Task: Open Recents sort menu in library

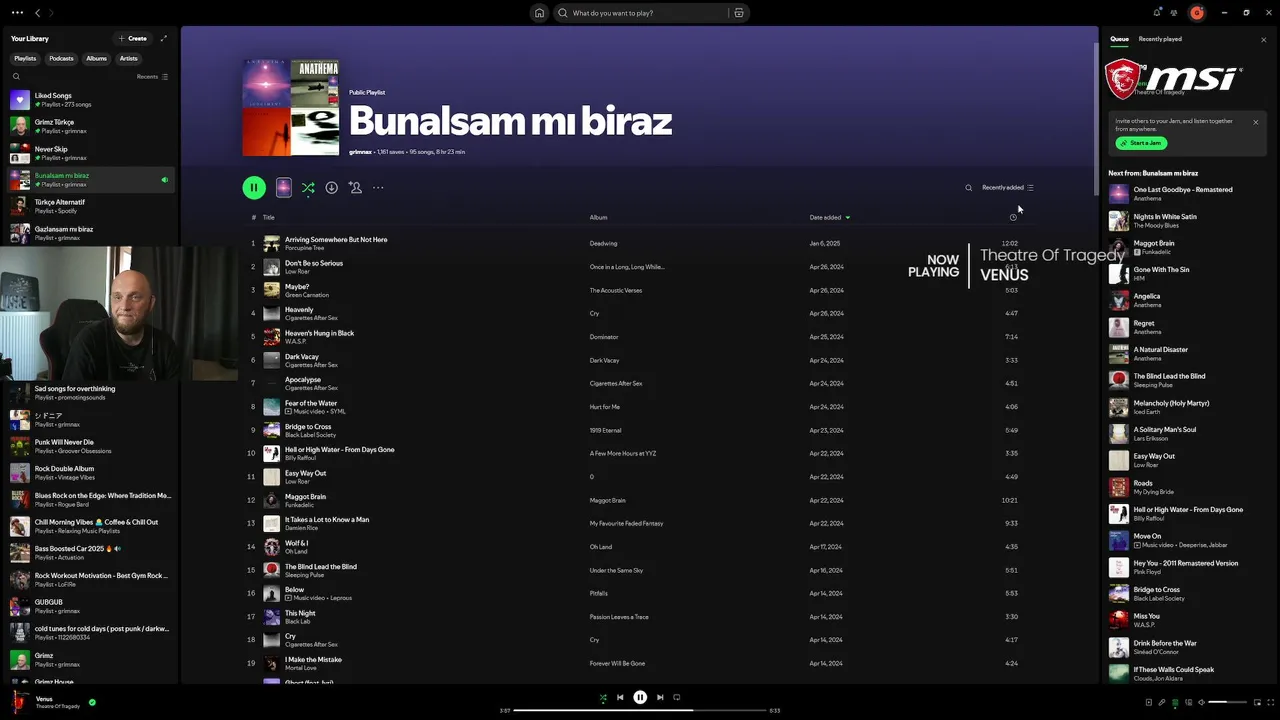Action: [152, 76]
